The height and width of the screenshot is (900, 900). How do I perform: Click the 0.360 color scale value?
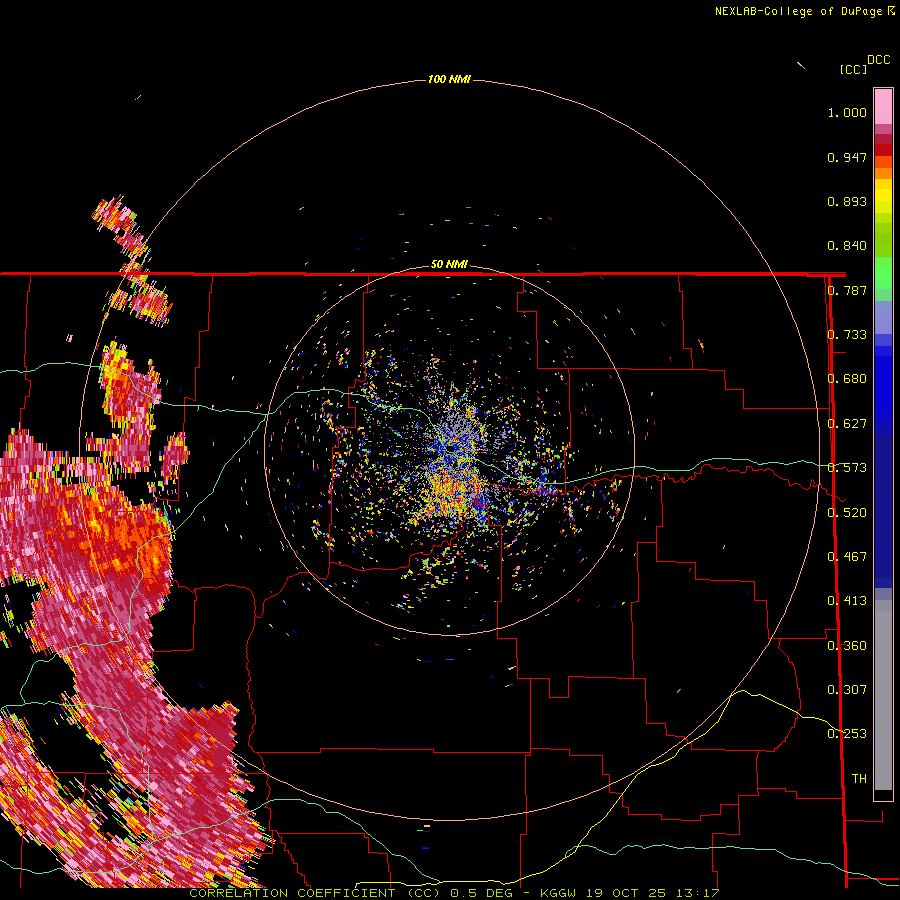[847, 646]
